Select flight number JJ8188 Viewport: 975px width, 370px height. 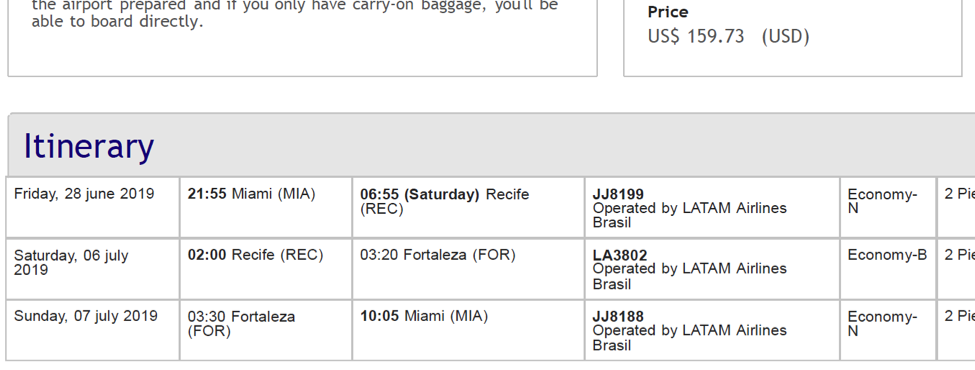pyautogui.click(x=618, y=317)
